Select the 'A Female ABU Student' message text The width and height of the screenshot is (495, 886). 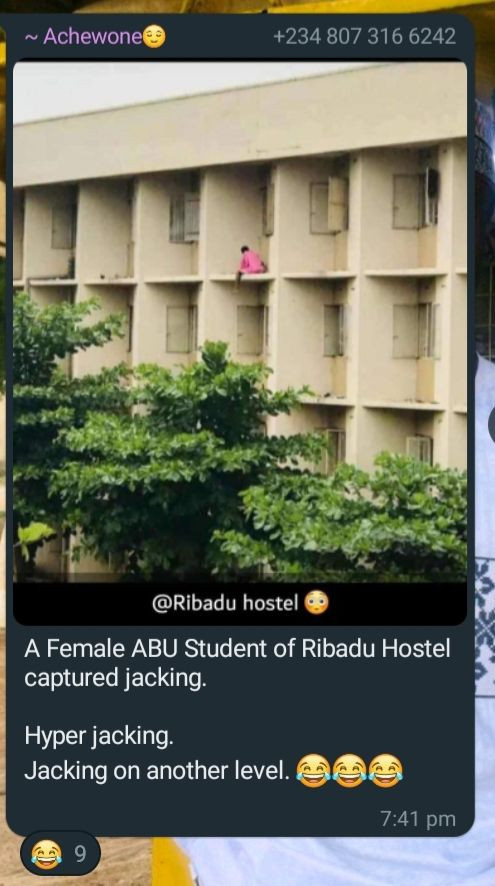click(237, 663)
